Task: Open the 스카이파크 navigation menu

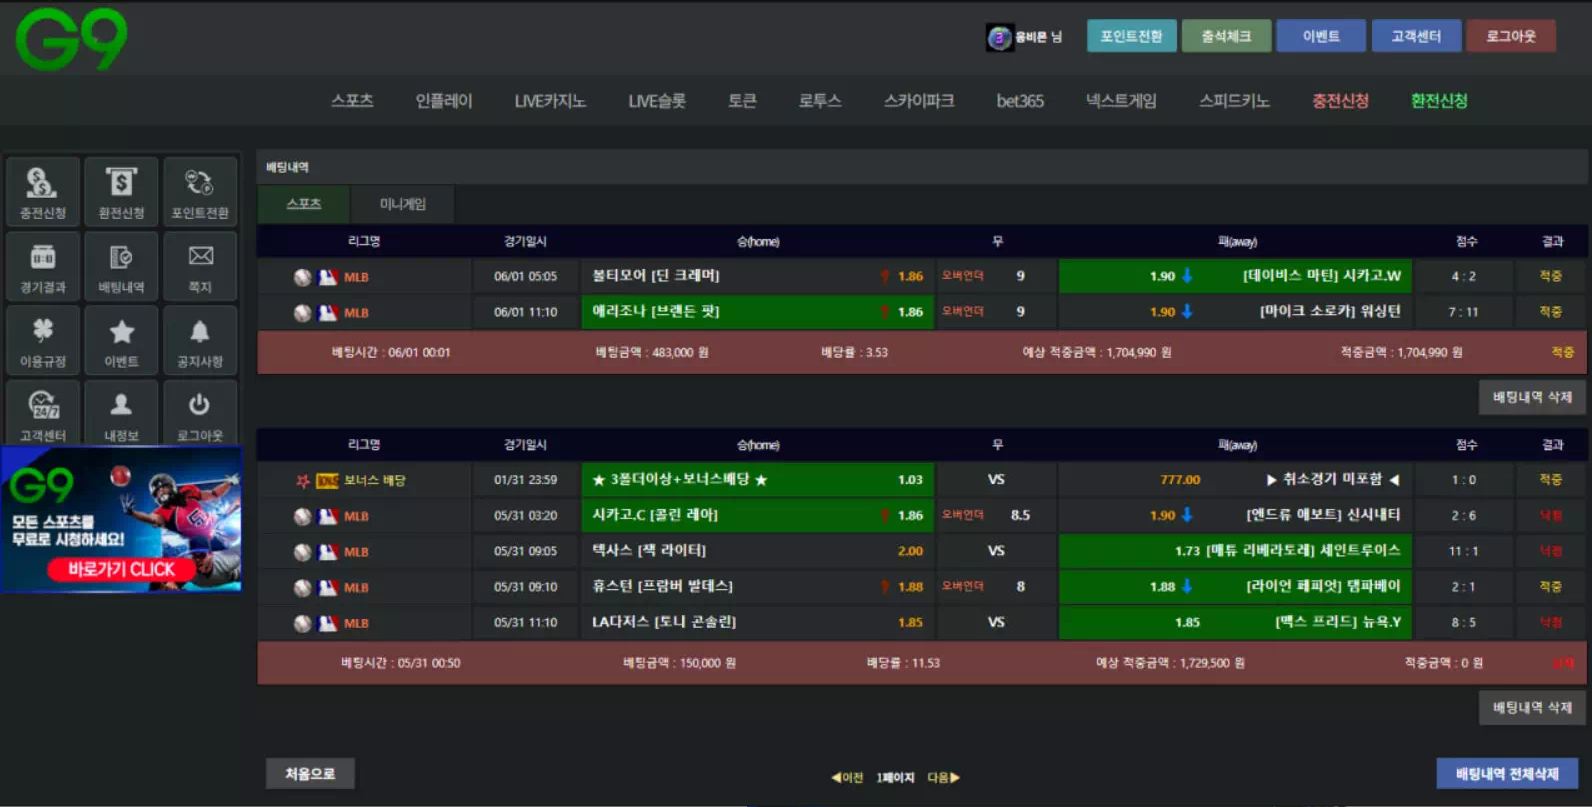Action: 919,101
